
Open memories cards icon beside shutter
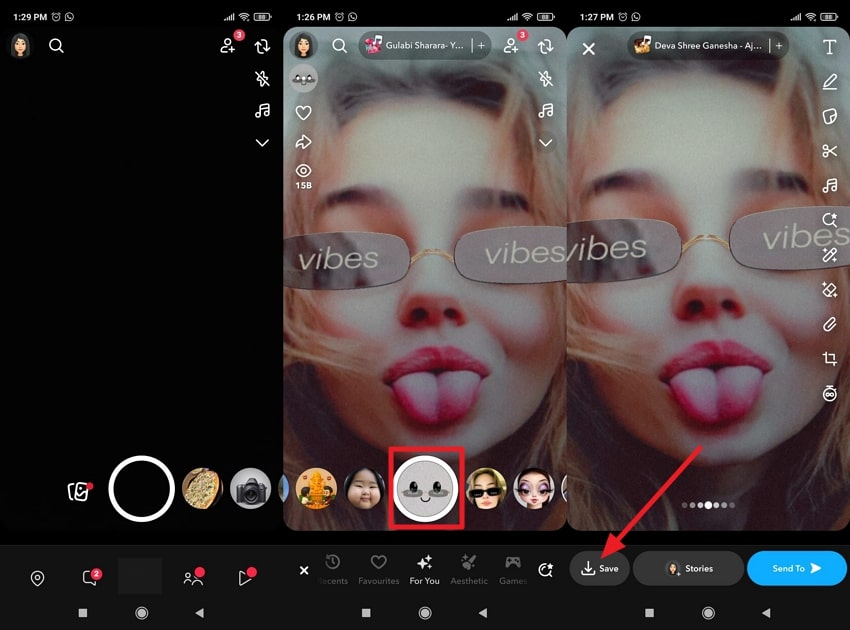[80, 491]
